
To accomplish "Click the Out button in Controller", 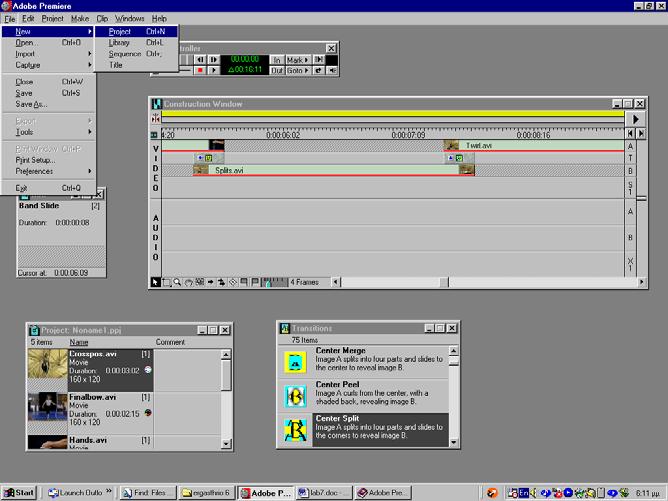I will pyautogui.click(x=277, y=70).
